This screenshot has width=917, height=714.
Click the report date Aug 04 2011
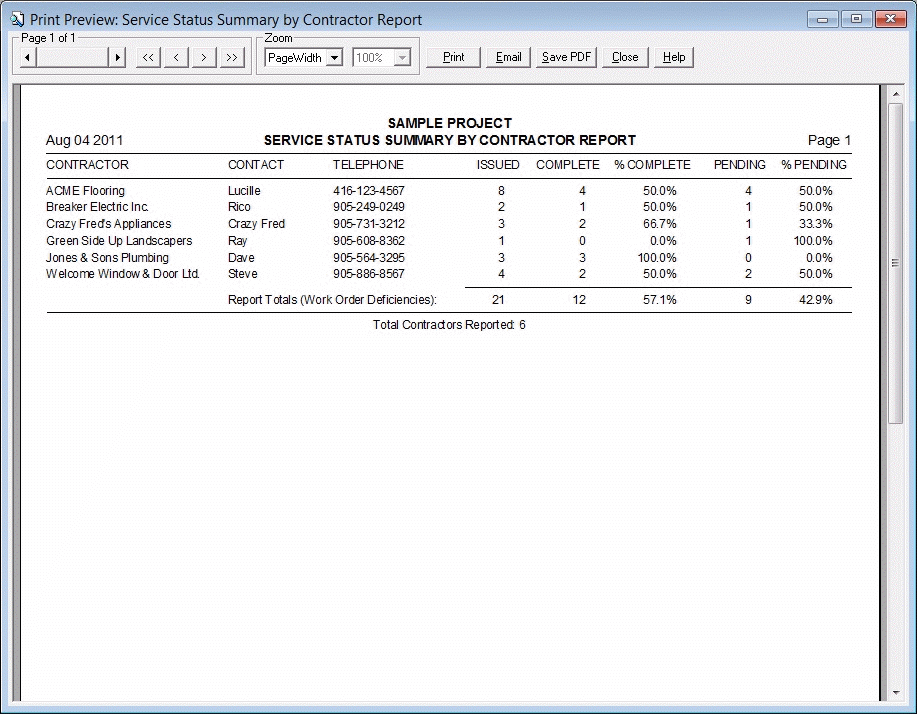point(84,140)
